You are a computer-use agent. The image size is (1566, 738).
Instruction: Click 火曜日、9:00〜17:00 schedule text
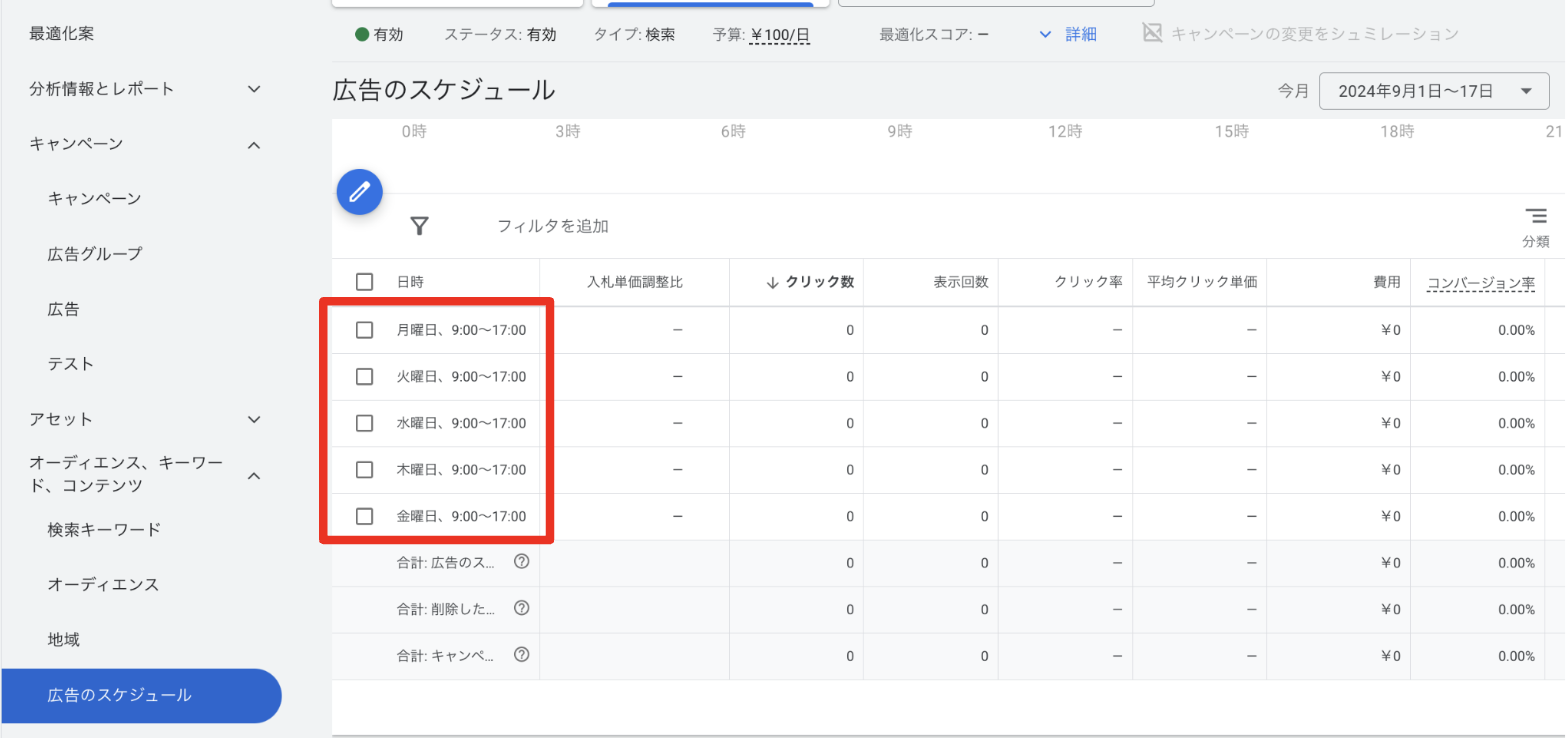(461, 377)
